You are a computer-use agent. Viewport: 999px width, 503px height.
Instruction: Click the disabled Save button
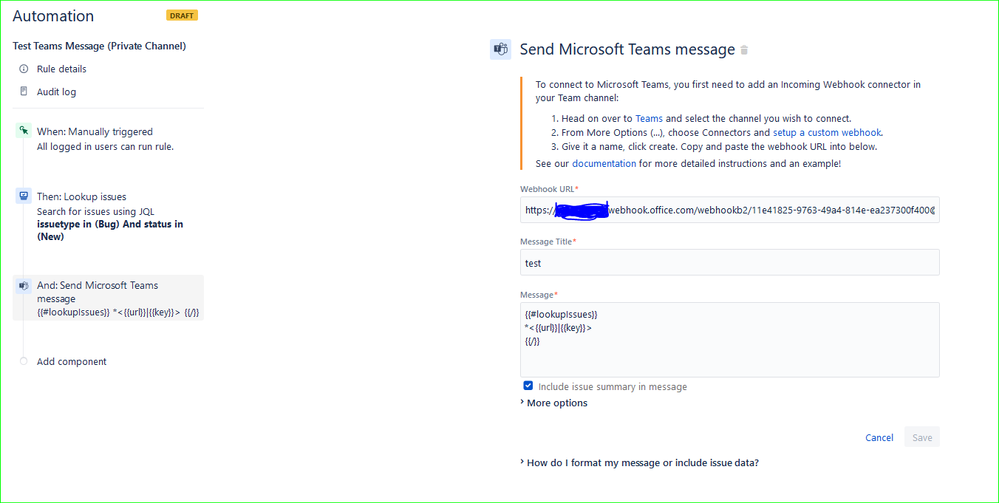tap(922, 437)
